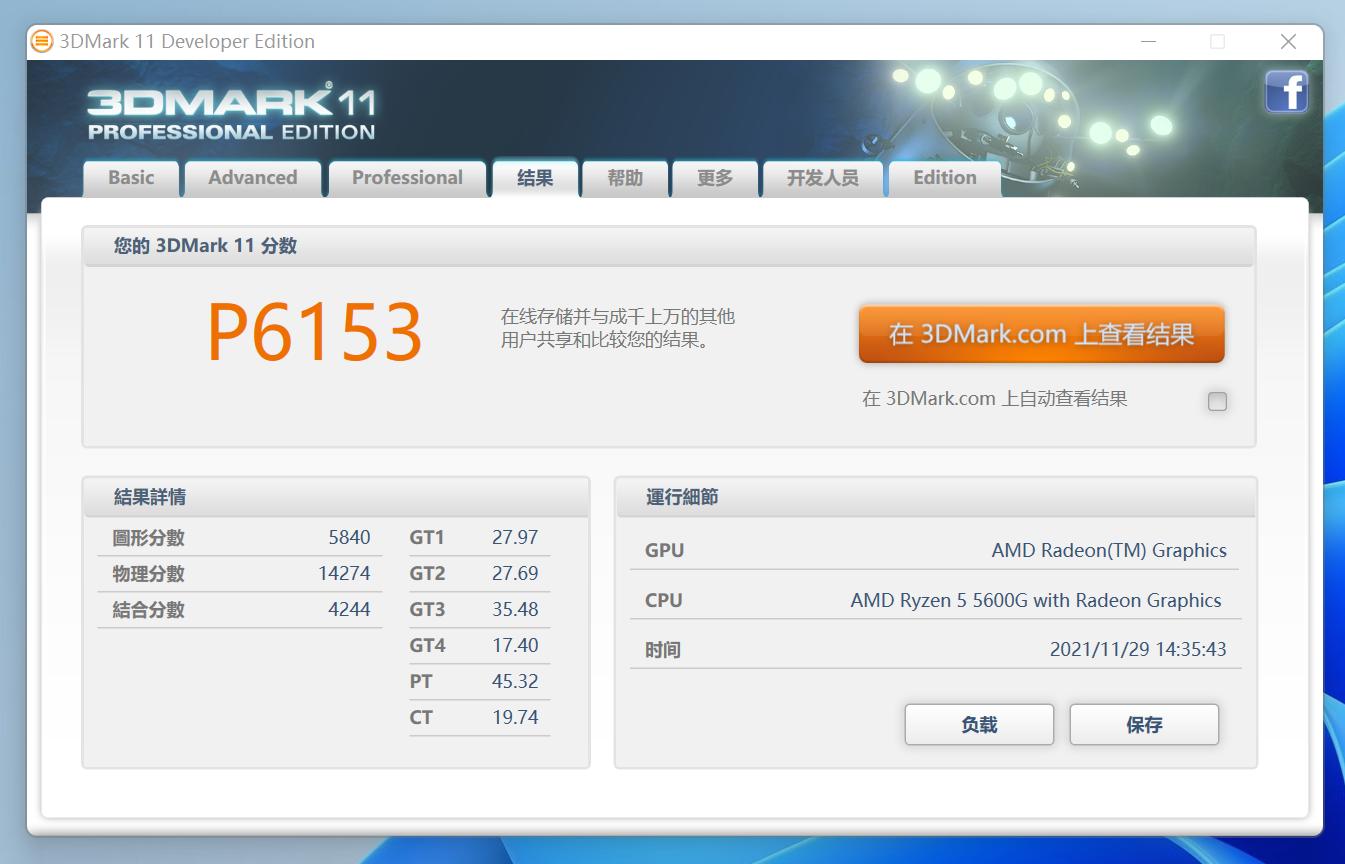1345x864 pixels.
Task: Select the Edition tab
Action: [944, 178]
